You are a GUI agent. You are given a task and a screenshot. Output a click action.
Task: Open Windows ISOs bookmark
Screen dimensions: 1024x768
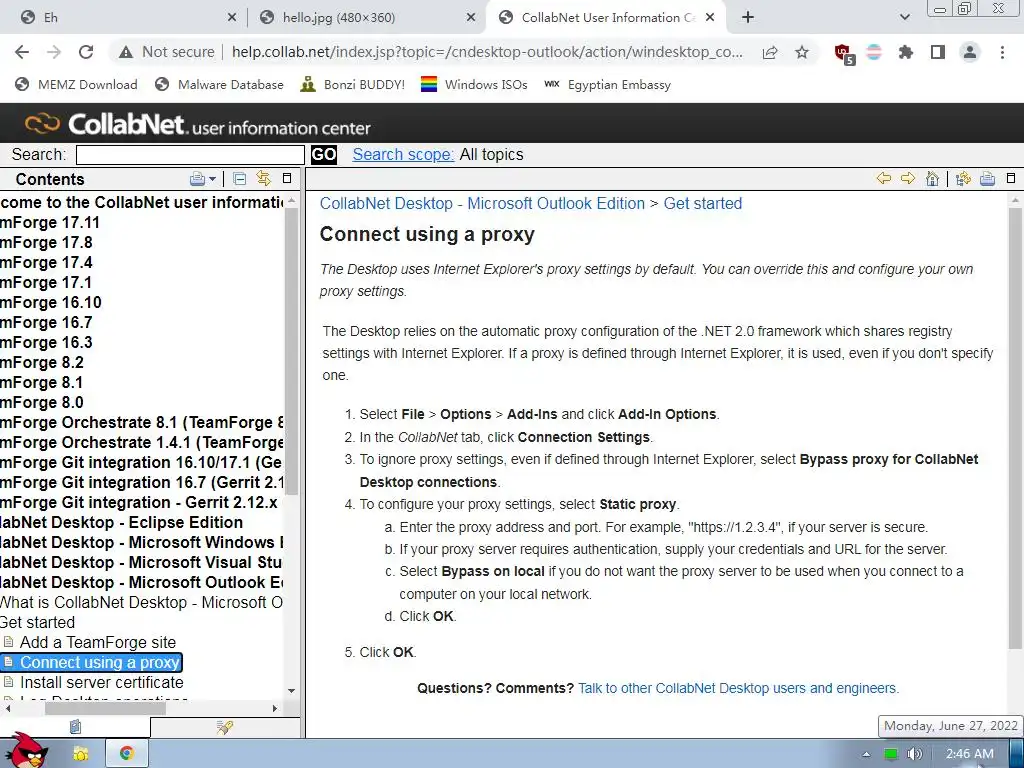(474, 85)
